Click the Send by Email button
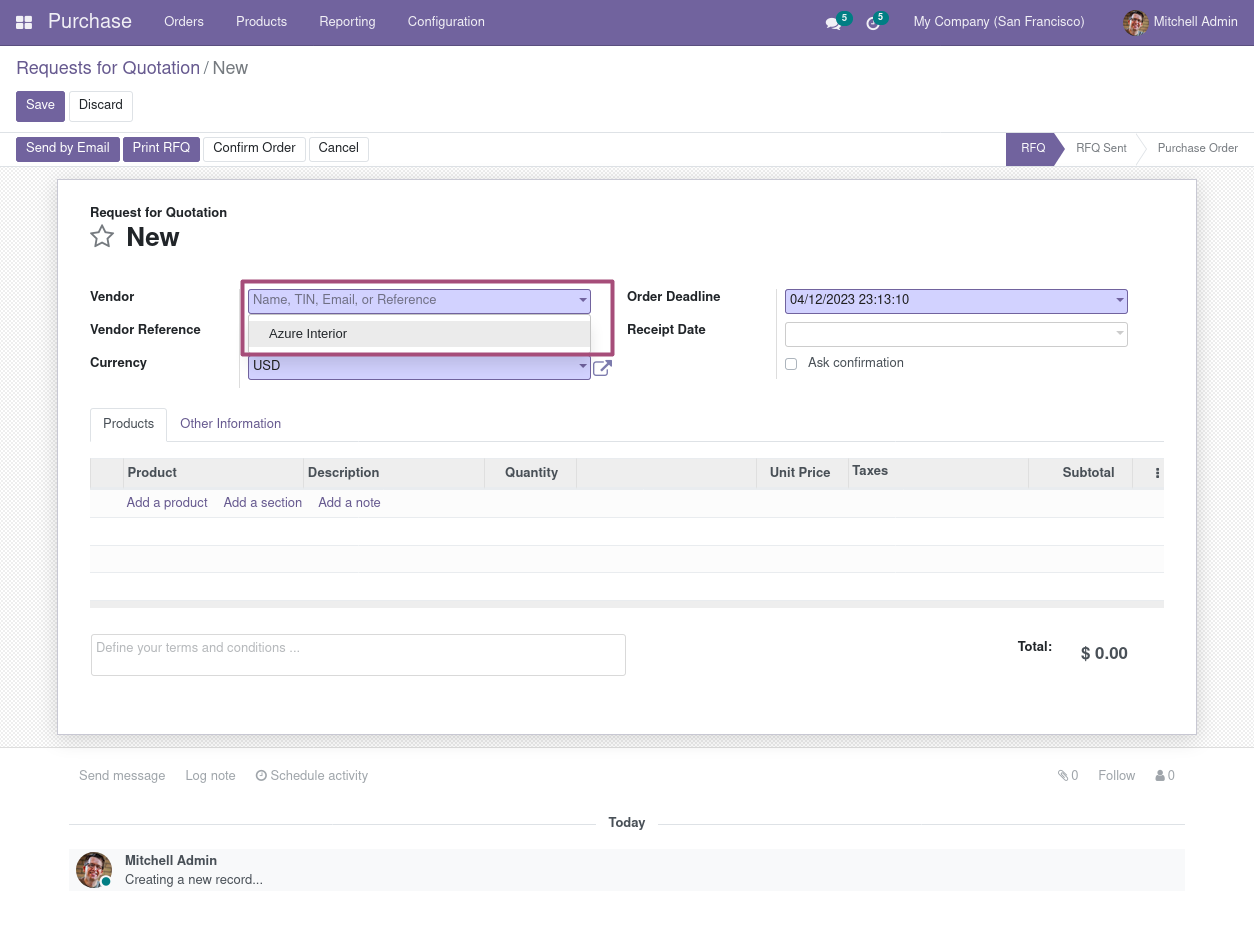This screenshot has height=935, width=1254. (x=68, y=149)
